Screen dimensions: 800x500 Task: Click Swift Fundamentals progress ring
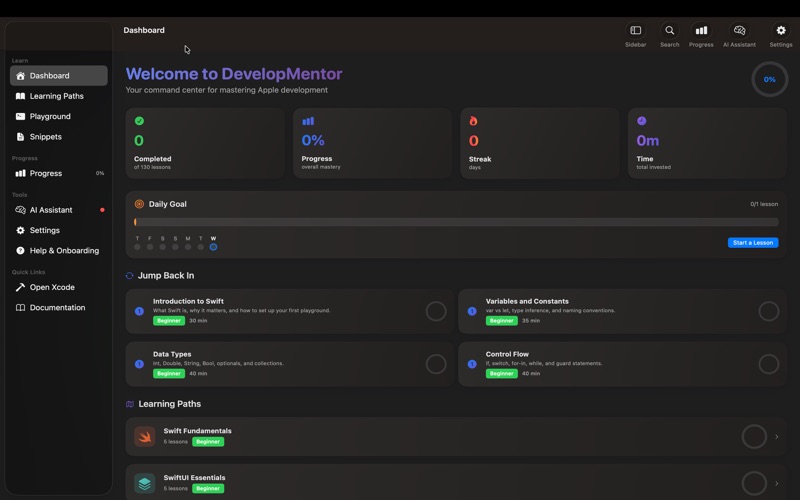[x=754, y=437]
